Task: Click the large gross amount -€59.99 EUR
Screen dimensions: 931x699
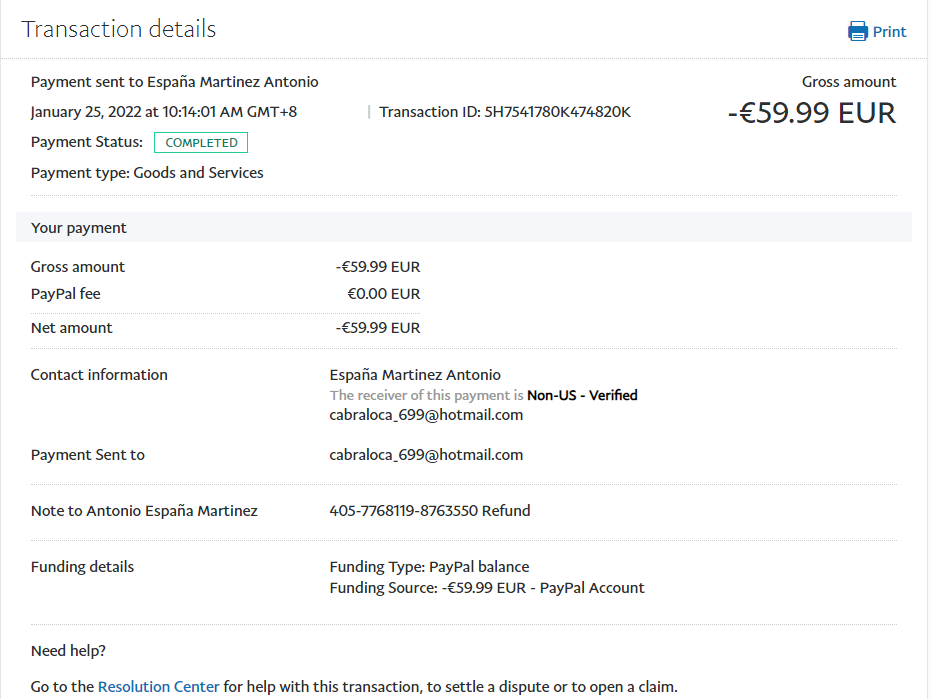Action: coord(811,112)
